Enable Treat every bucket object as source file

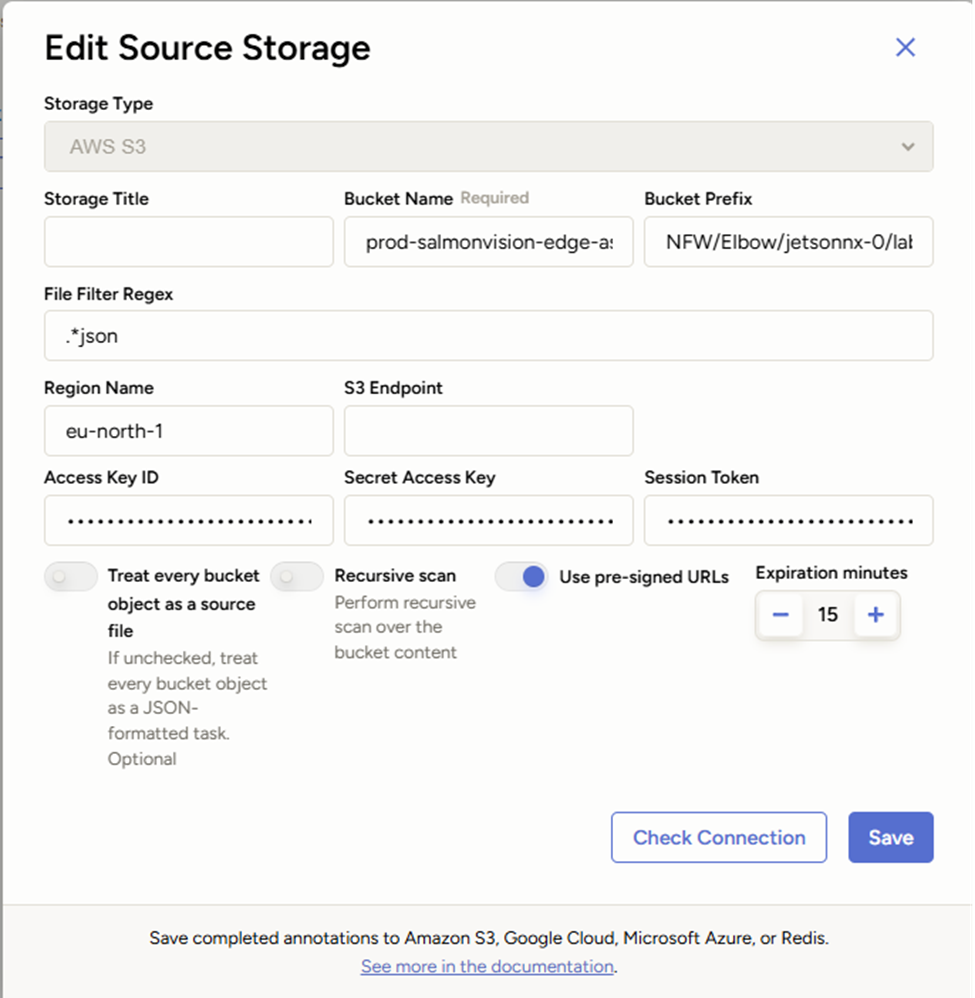coord(70,576)
